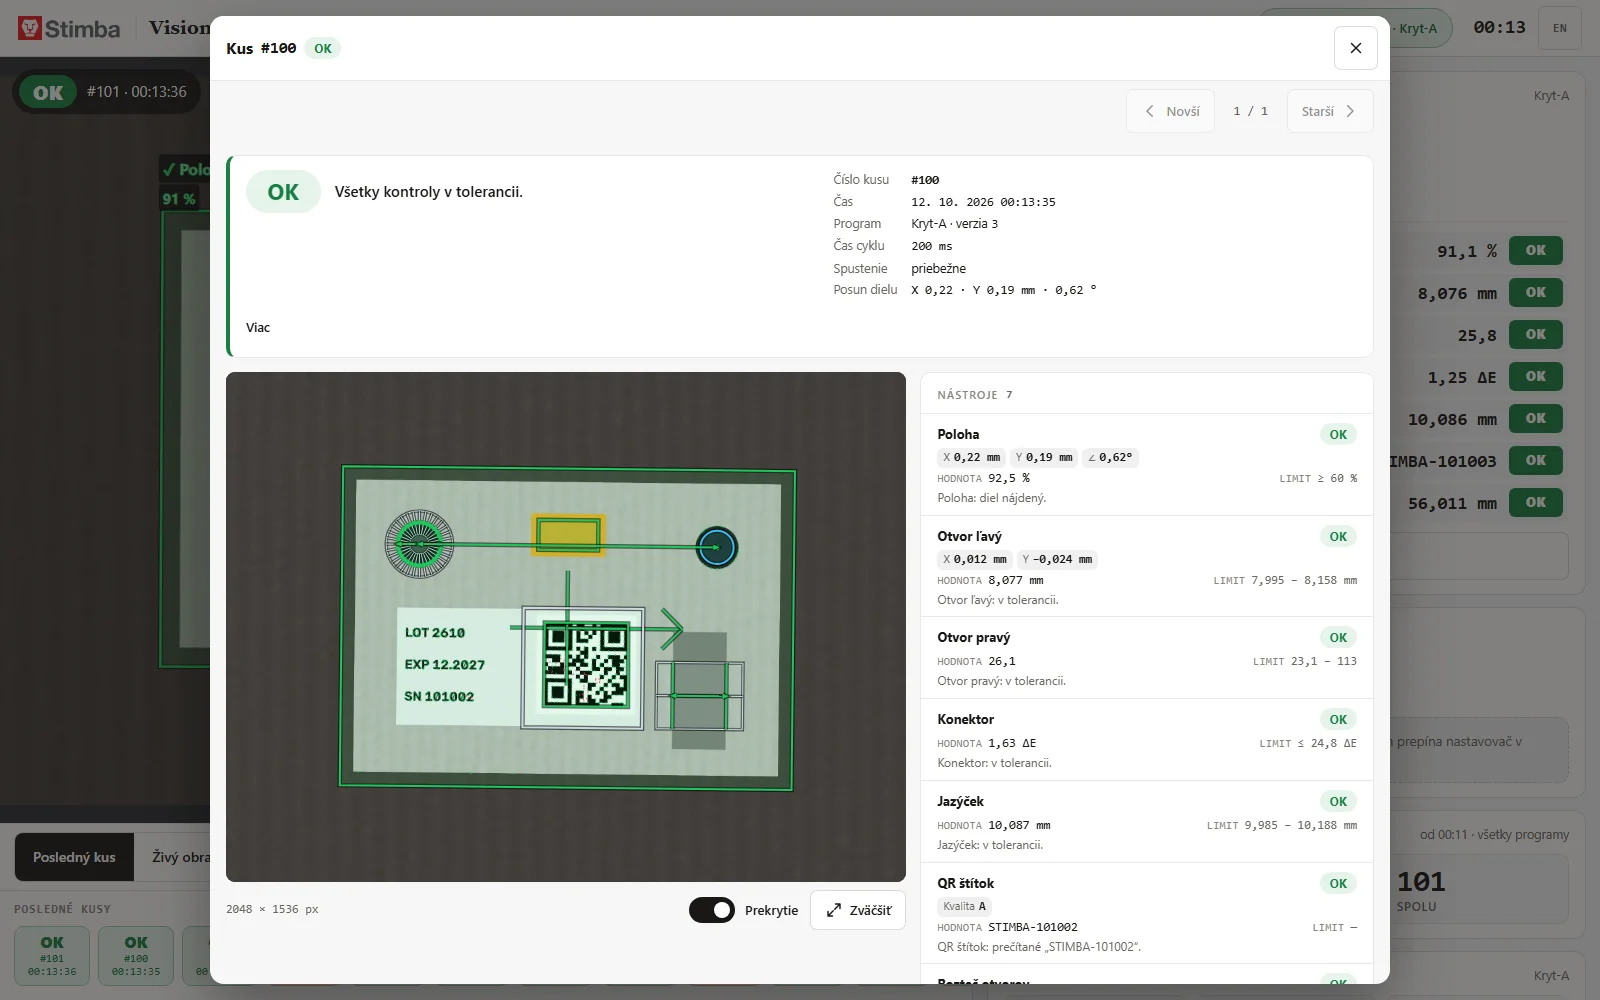Click the Kvalita A chip
Image resolution: width=1600 pixels, height=1000 pixels.
(965, 906)
